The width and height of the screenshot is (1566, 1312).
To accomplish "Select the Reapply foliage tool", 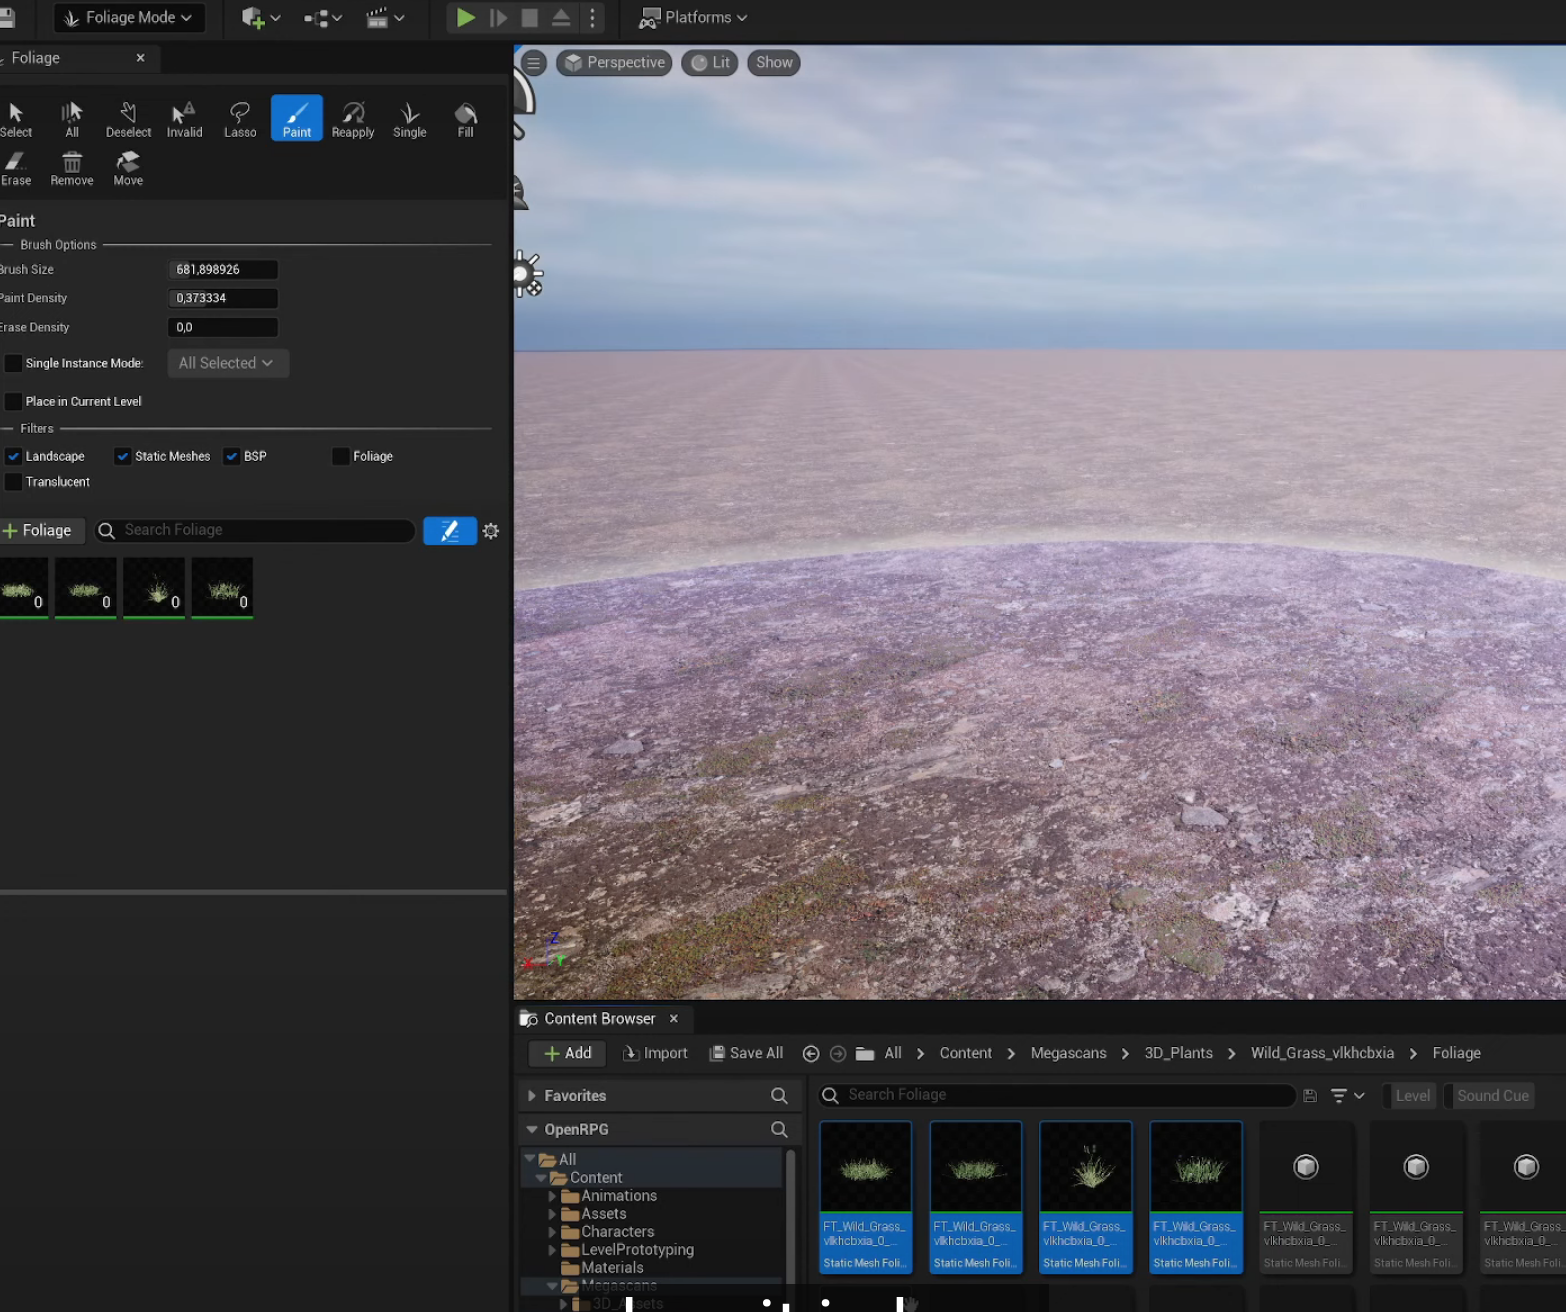I will pos(352,117).
